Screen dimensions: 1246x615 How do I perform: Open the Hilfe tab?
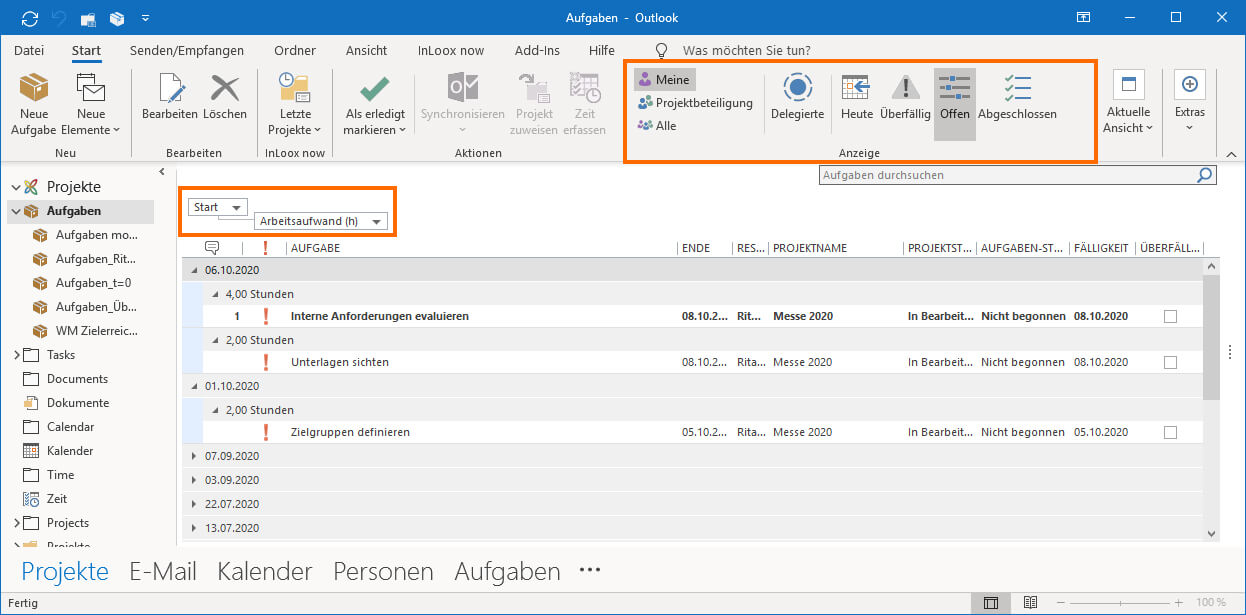[602, 50]
